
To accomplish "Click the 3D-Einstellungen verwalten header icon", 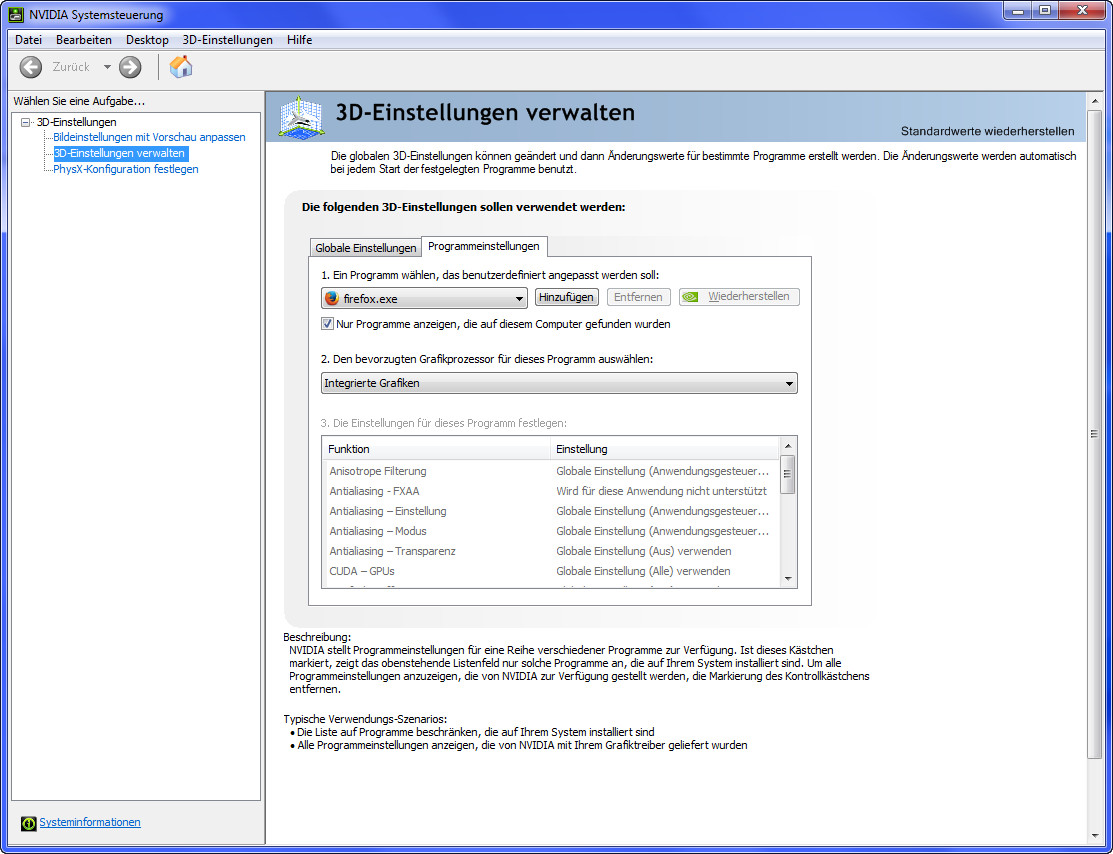I will [302, 116].
